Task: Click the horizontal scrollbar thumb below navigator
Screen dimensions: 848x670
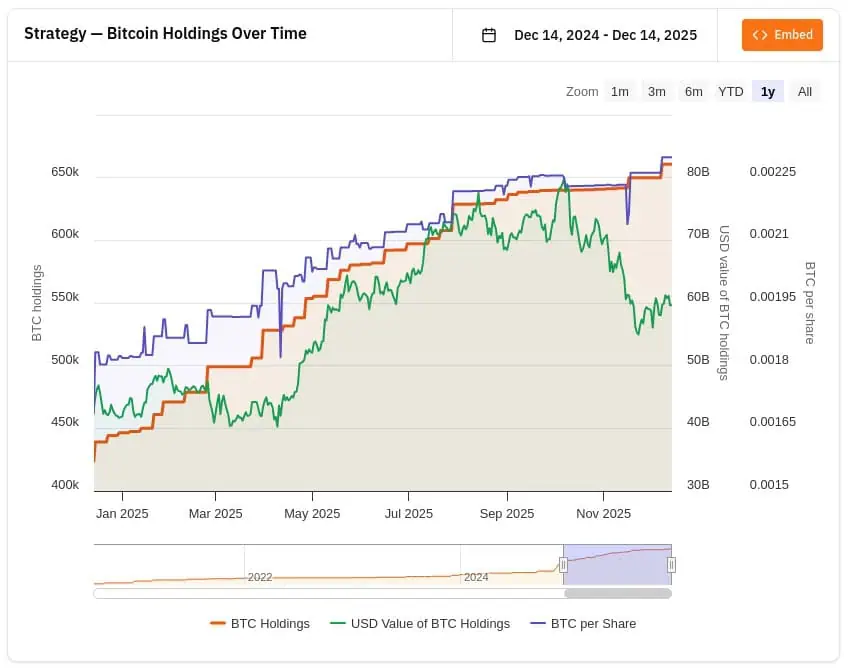Action: [x=617, y=593]
